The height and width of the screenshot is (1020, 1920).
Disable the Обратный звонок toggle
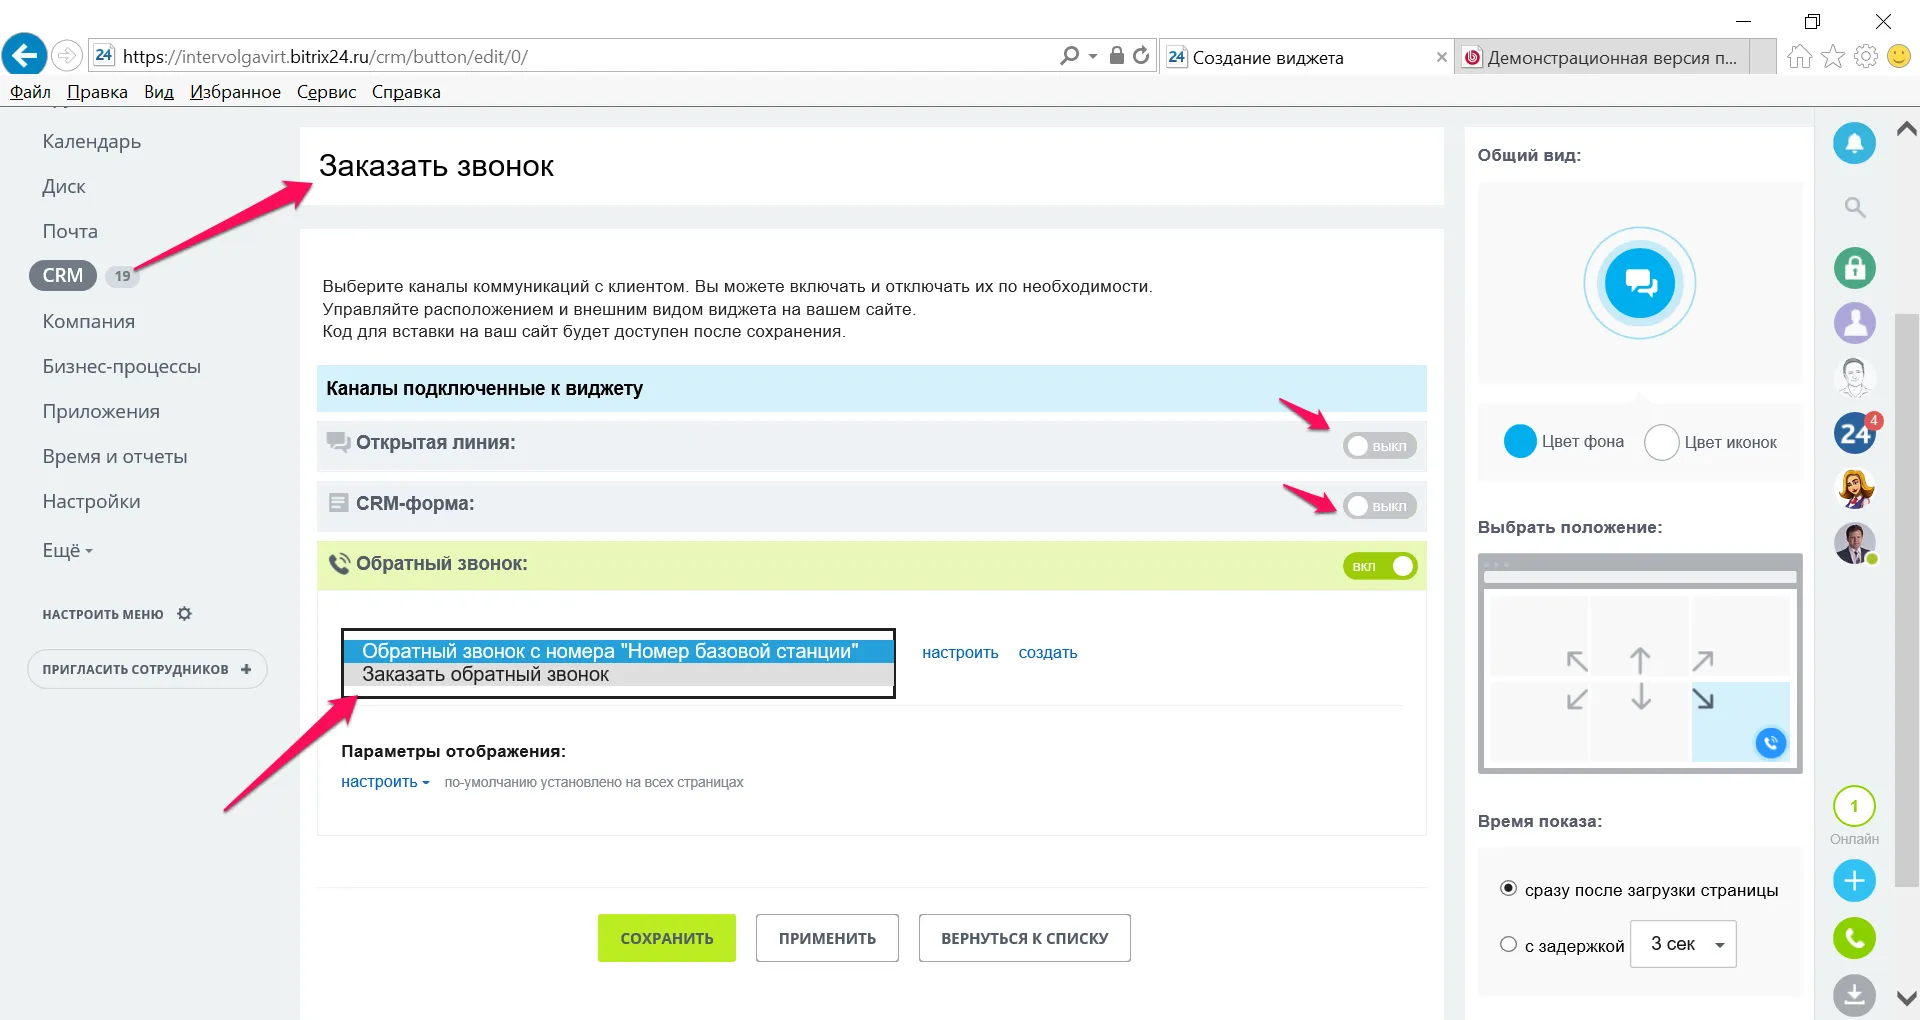click(1379, 566)
